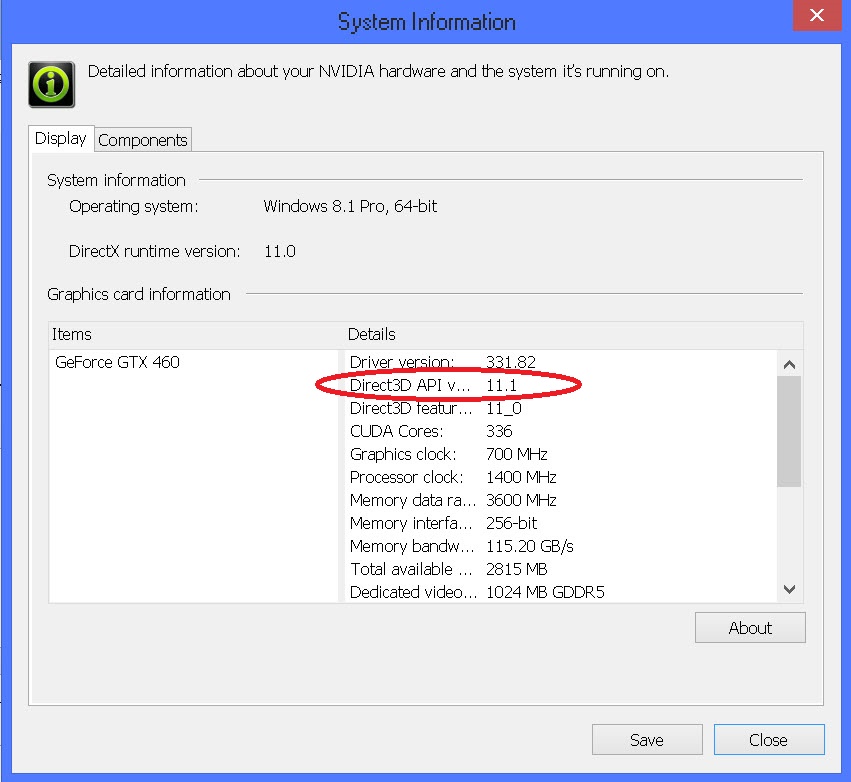Screen dimensions: 851x782
Task: Click the value 256-bit
Action: (511, 523)
